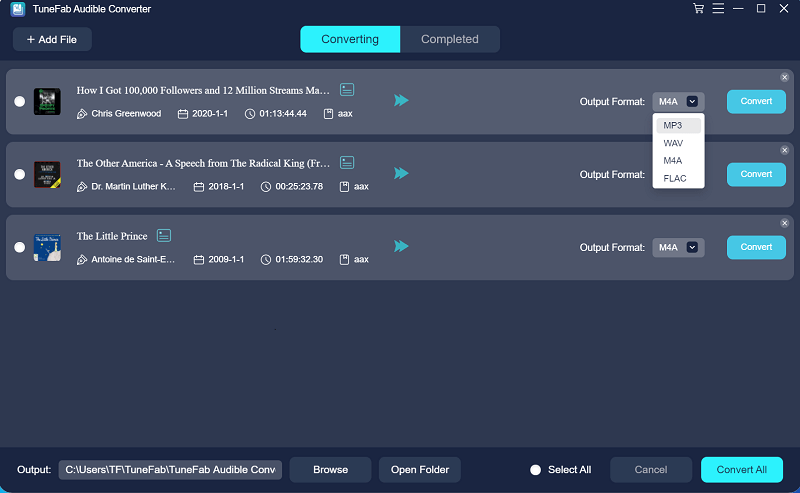The height and width of the screenshot is (493, 800).
Task: Click the ID3 tag editor icon for The Little Prince
Action: click(x=164, y=236)
